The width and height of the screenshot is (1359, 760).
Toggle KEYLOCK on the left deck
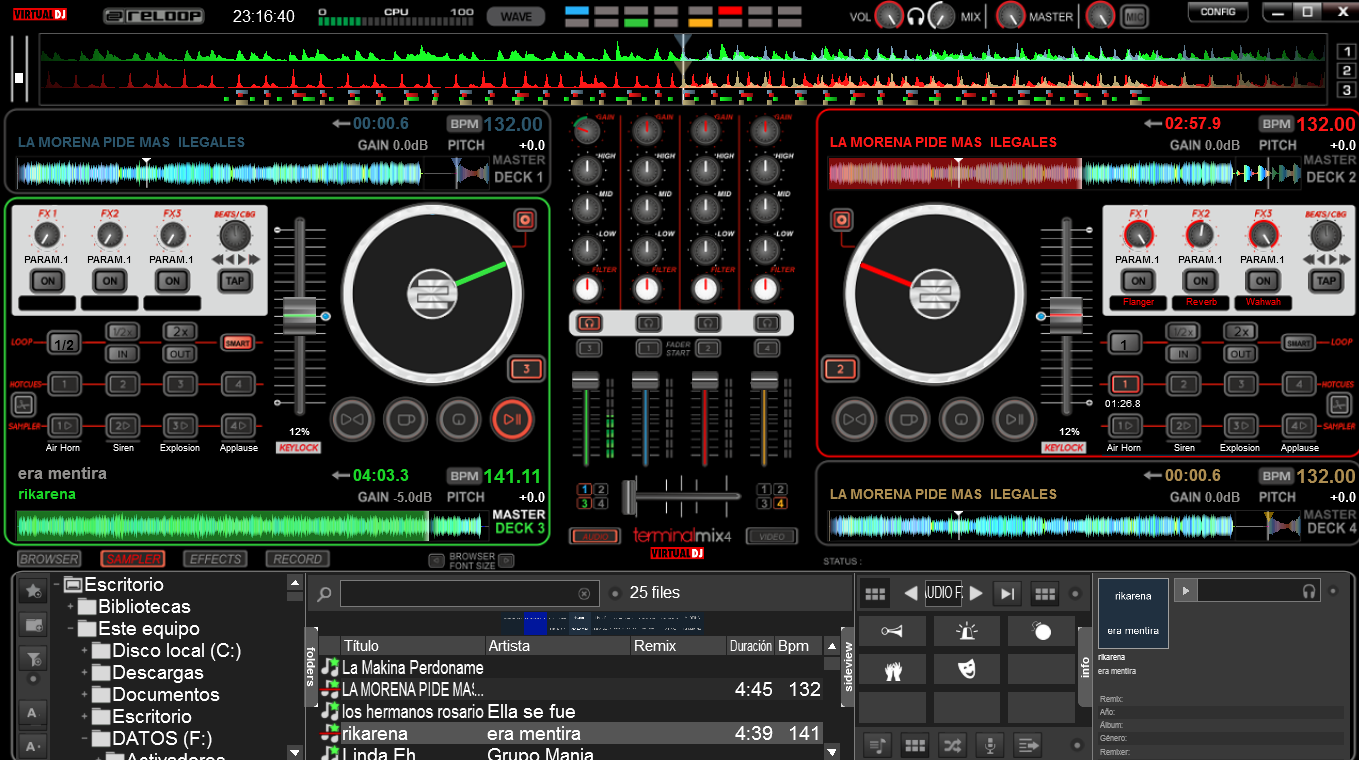298,448
